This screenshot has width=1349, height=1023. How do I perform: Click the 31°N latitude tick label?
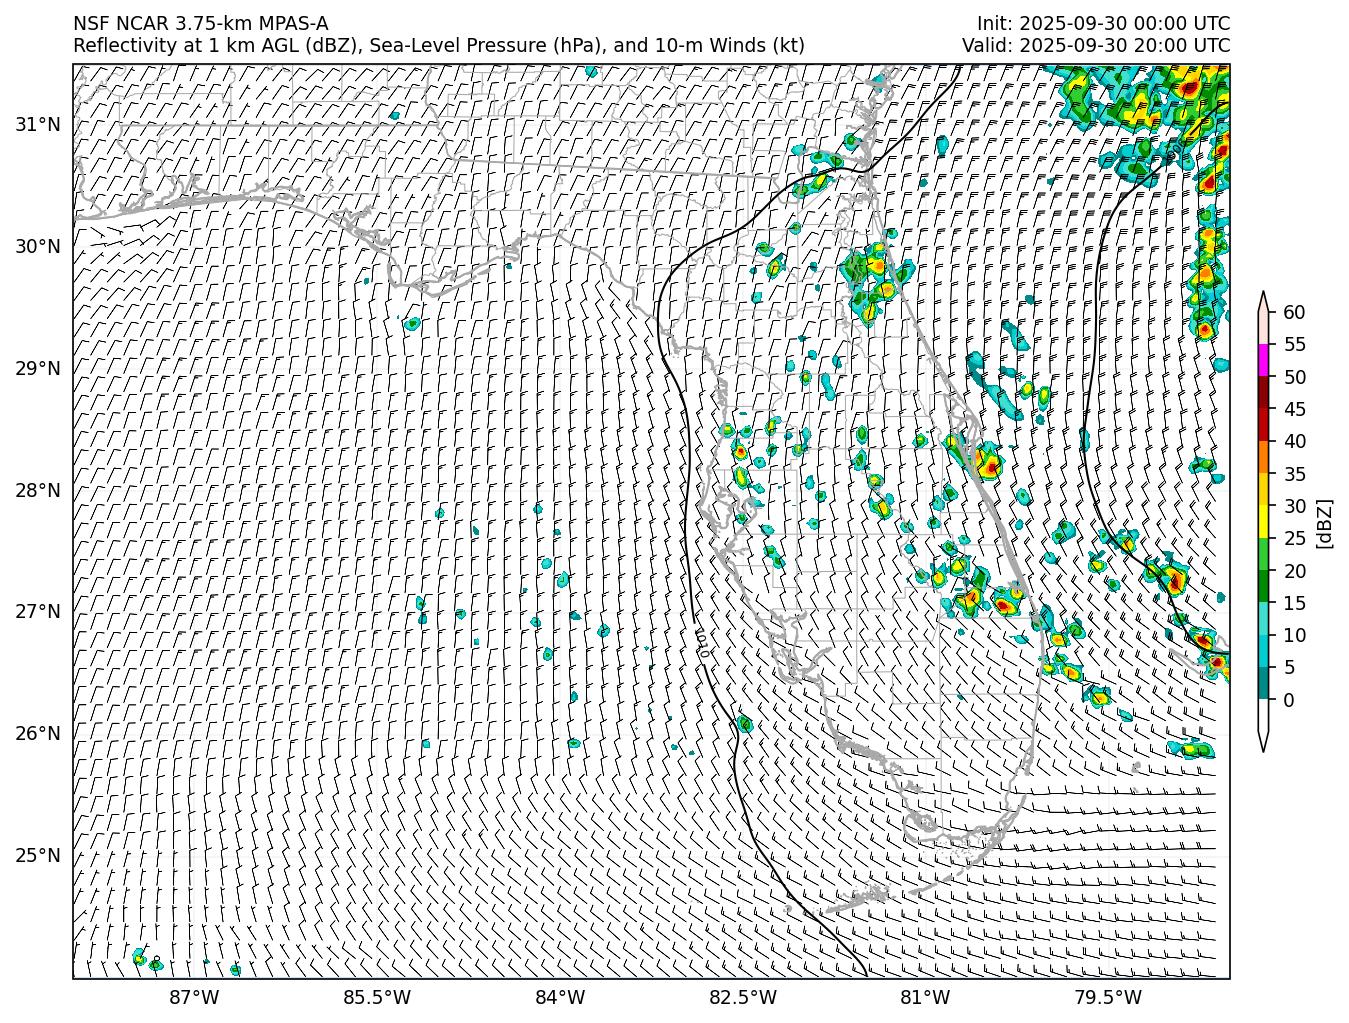pos(37,124)
